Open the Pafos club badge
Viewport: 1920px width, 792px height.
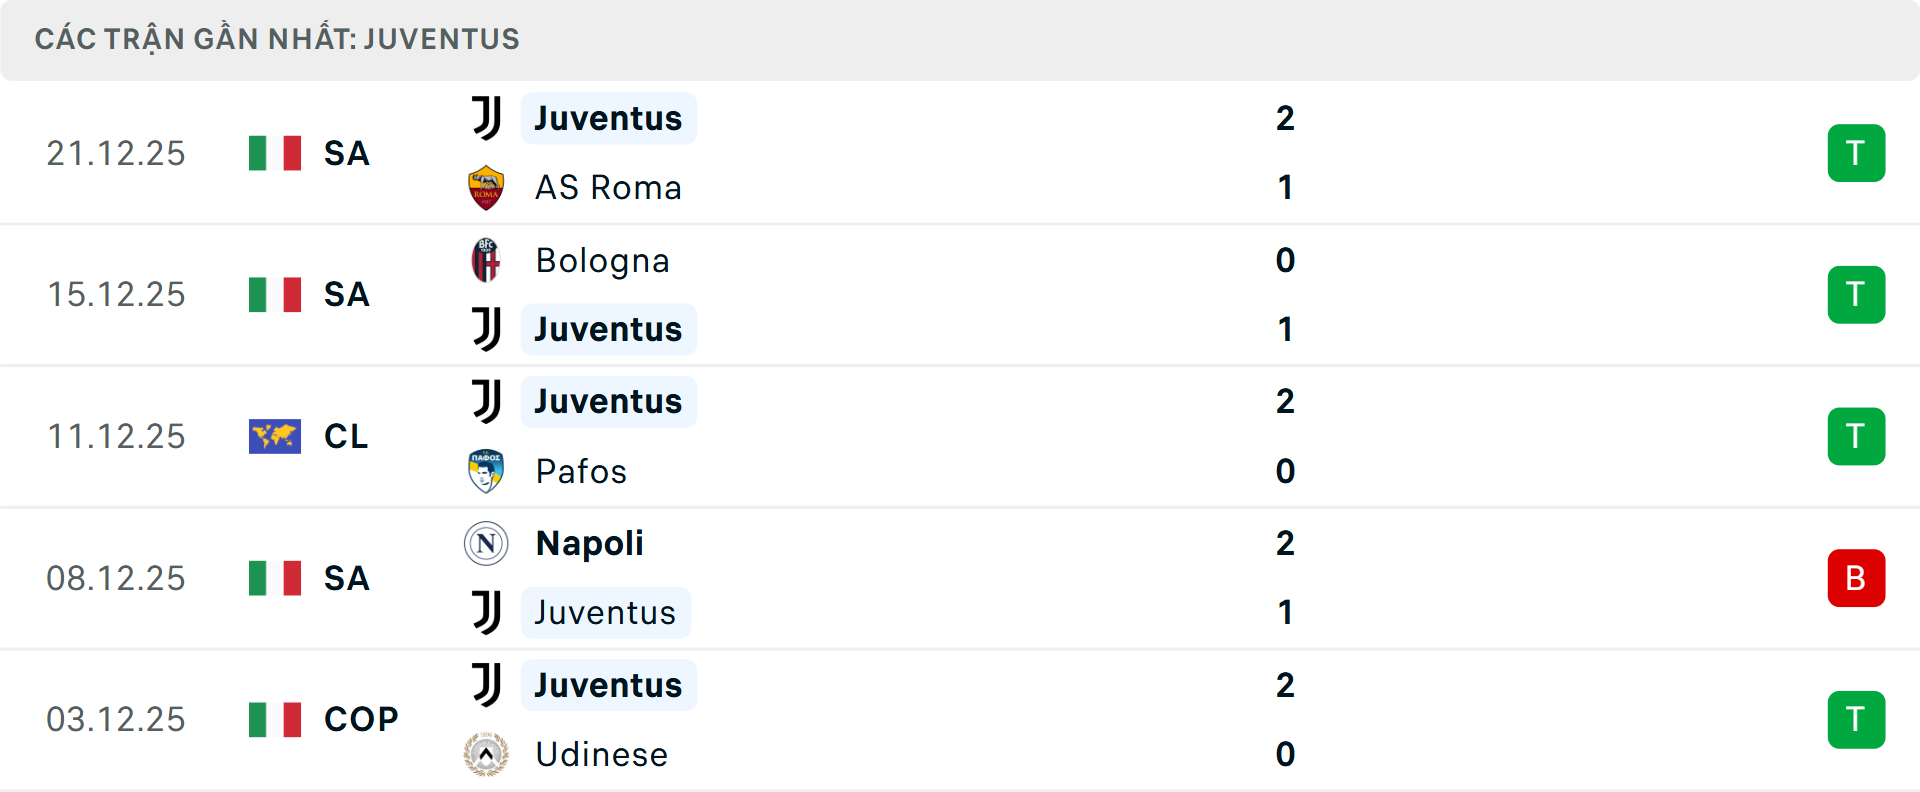(486, 471)
